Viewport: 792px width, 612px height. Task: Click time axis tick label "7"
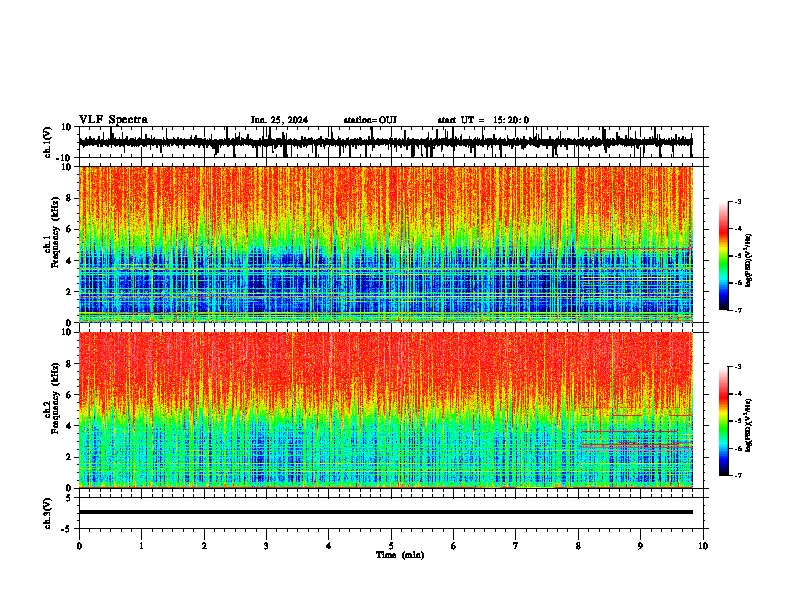pos(516,546)
